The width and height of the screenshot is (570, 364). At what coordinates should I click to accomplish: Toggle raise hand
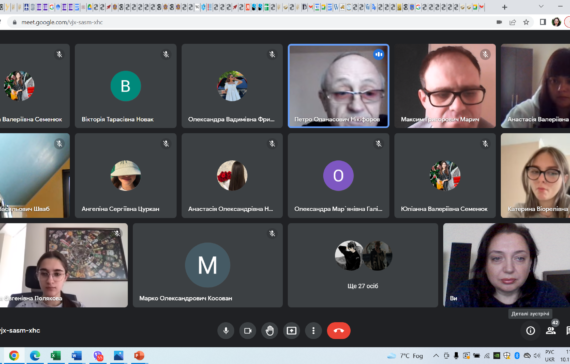(x=269, y=331)
